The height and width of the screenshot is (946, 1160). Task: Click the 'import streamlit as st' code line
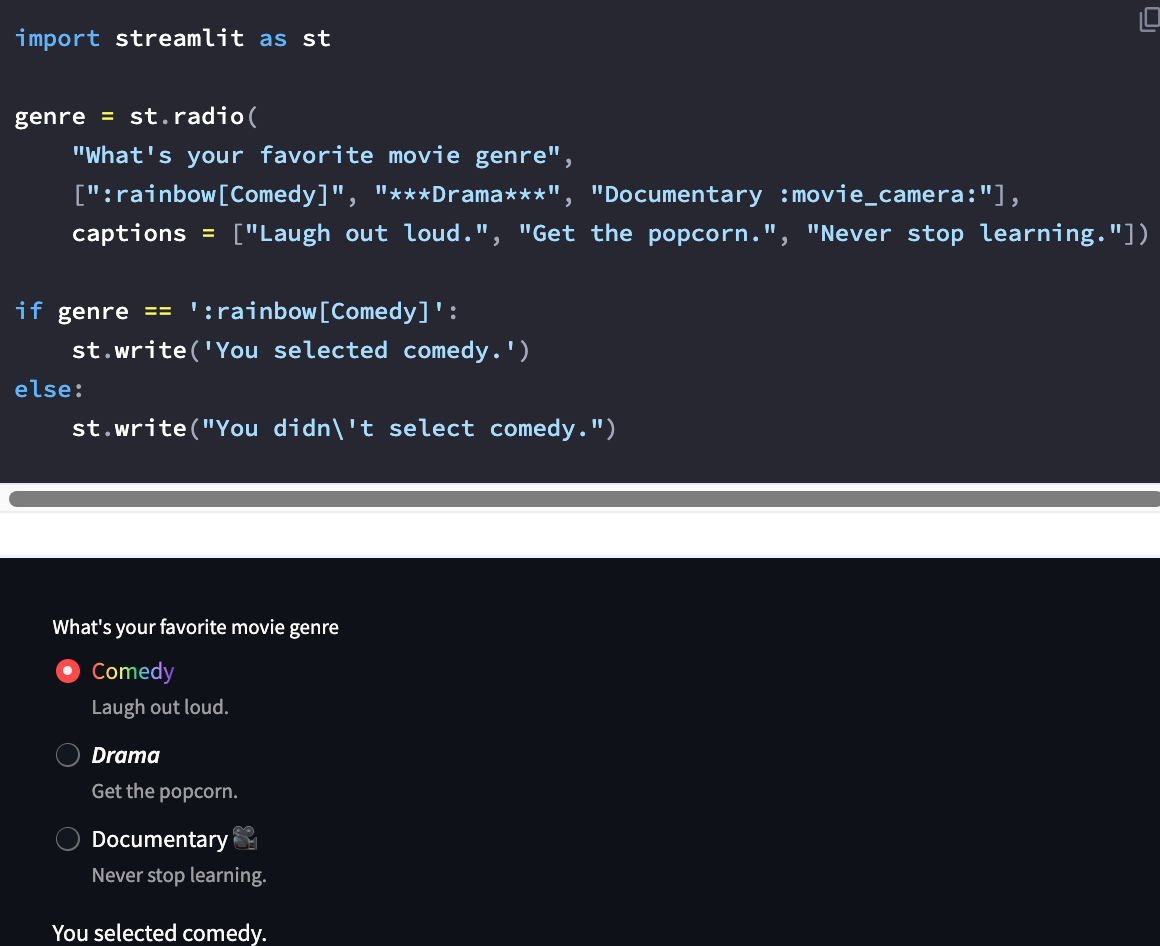(172, 38)
